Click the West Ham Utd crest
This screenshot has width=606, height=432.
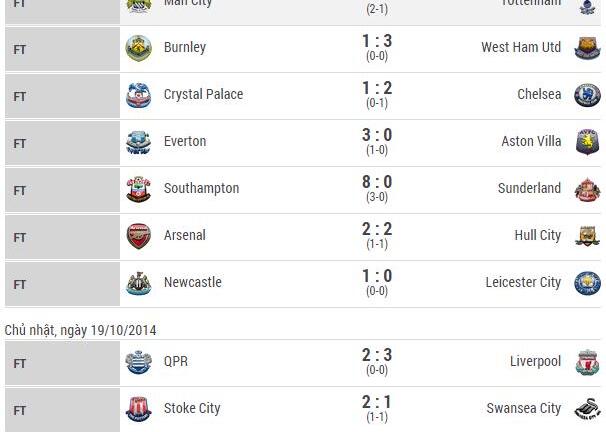pos(587,48)
